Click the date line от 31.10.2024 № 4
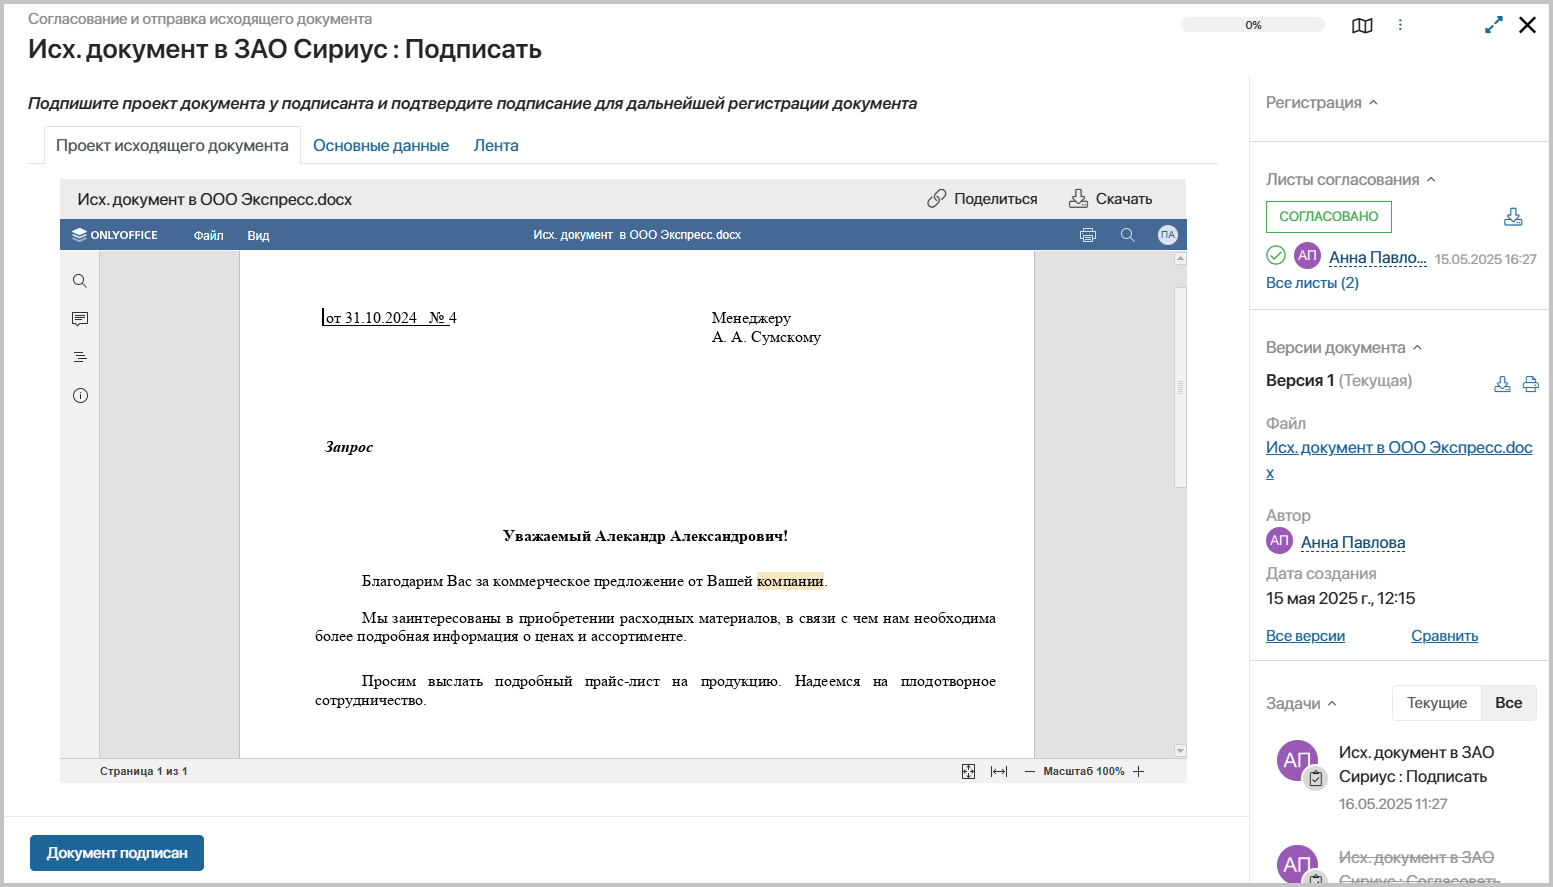Image resolution: width=1553 pixels, height=887 pixels. 391,318
